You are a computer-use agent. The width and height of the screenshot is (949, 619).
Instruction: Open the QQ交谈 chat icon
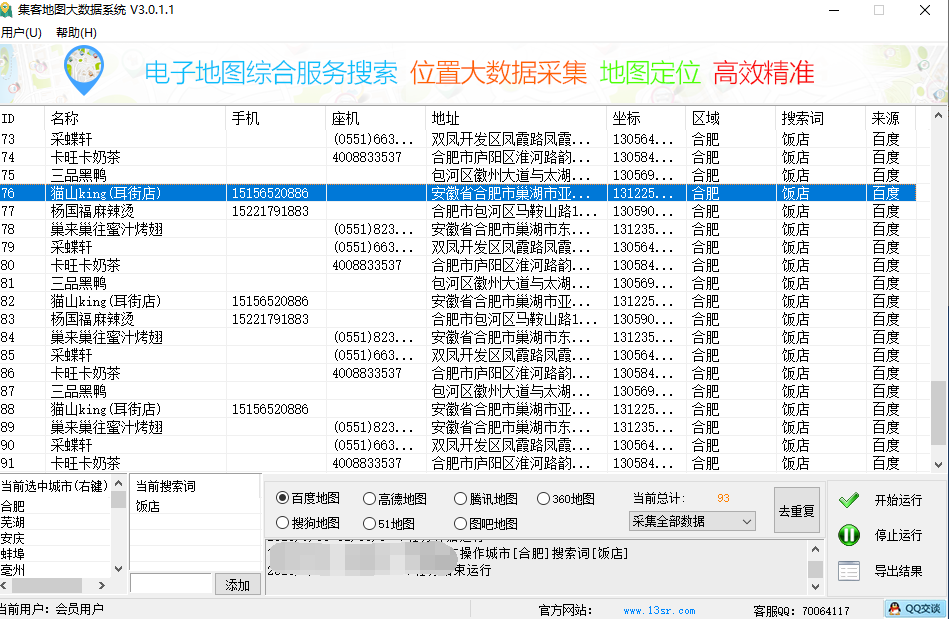(913, 607)
